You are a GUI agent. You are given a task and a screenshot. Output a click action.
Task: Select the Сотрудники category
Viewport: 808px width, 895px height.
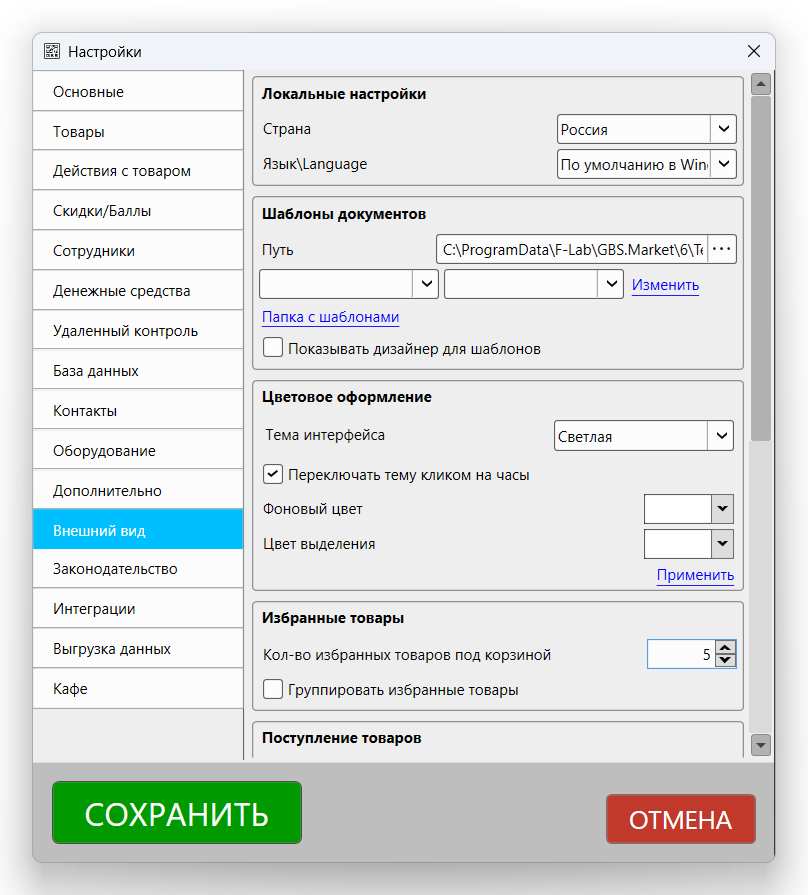point(137,250)
